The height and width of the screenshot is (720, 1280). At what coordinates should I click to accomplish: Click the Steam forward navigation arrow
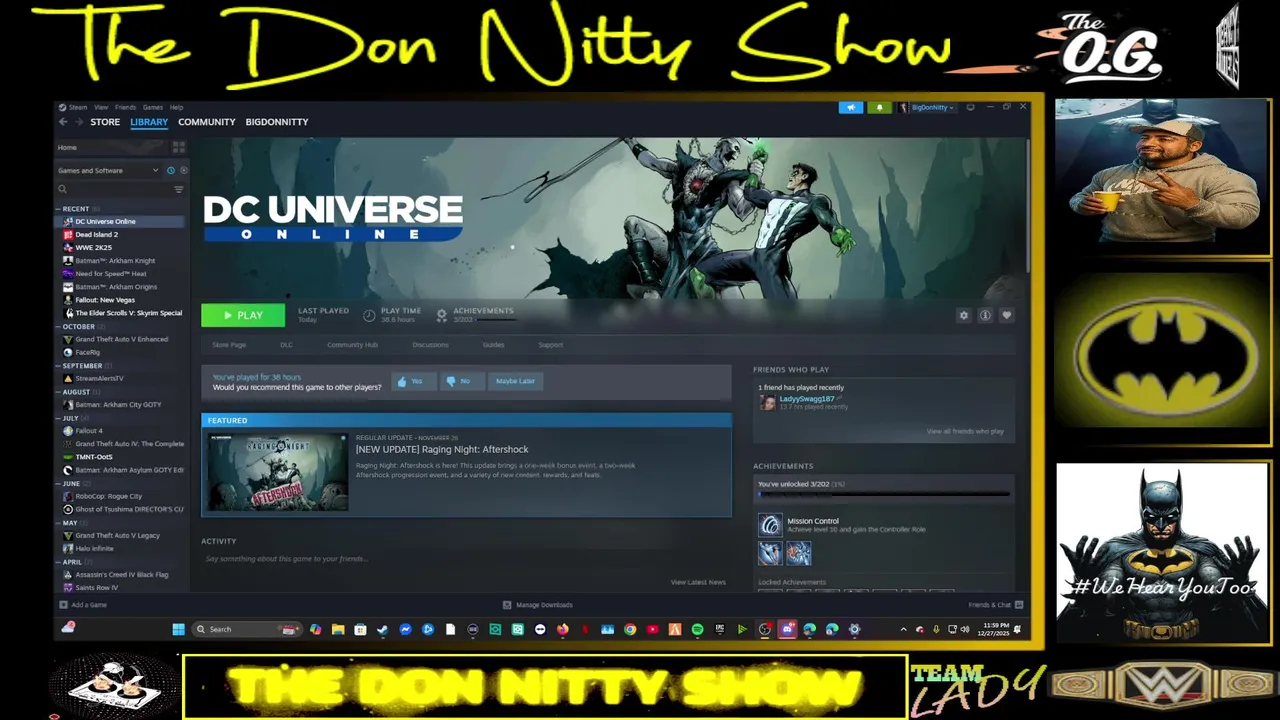click(78, 122)
